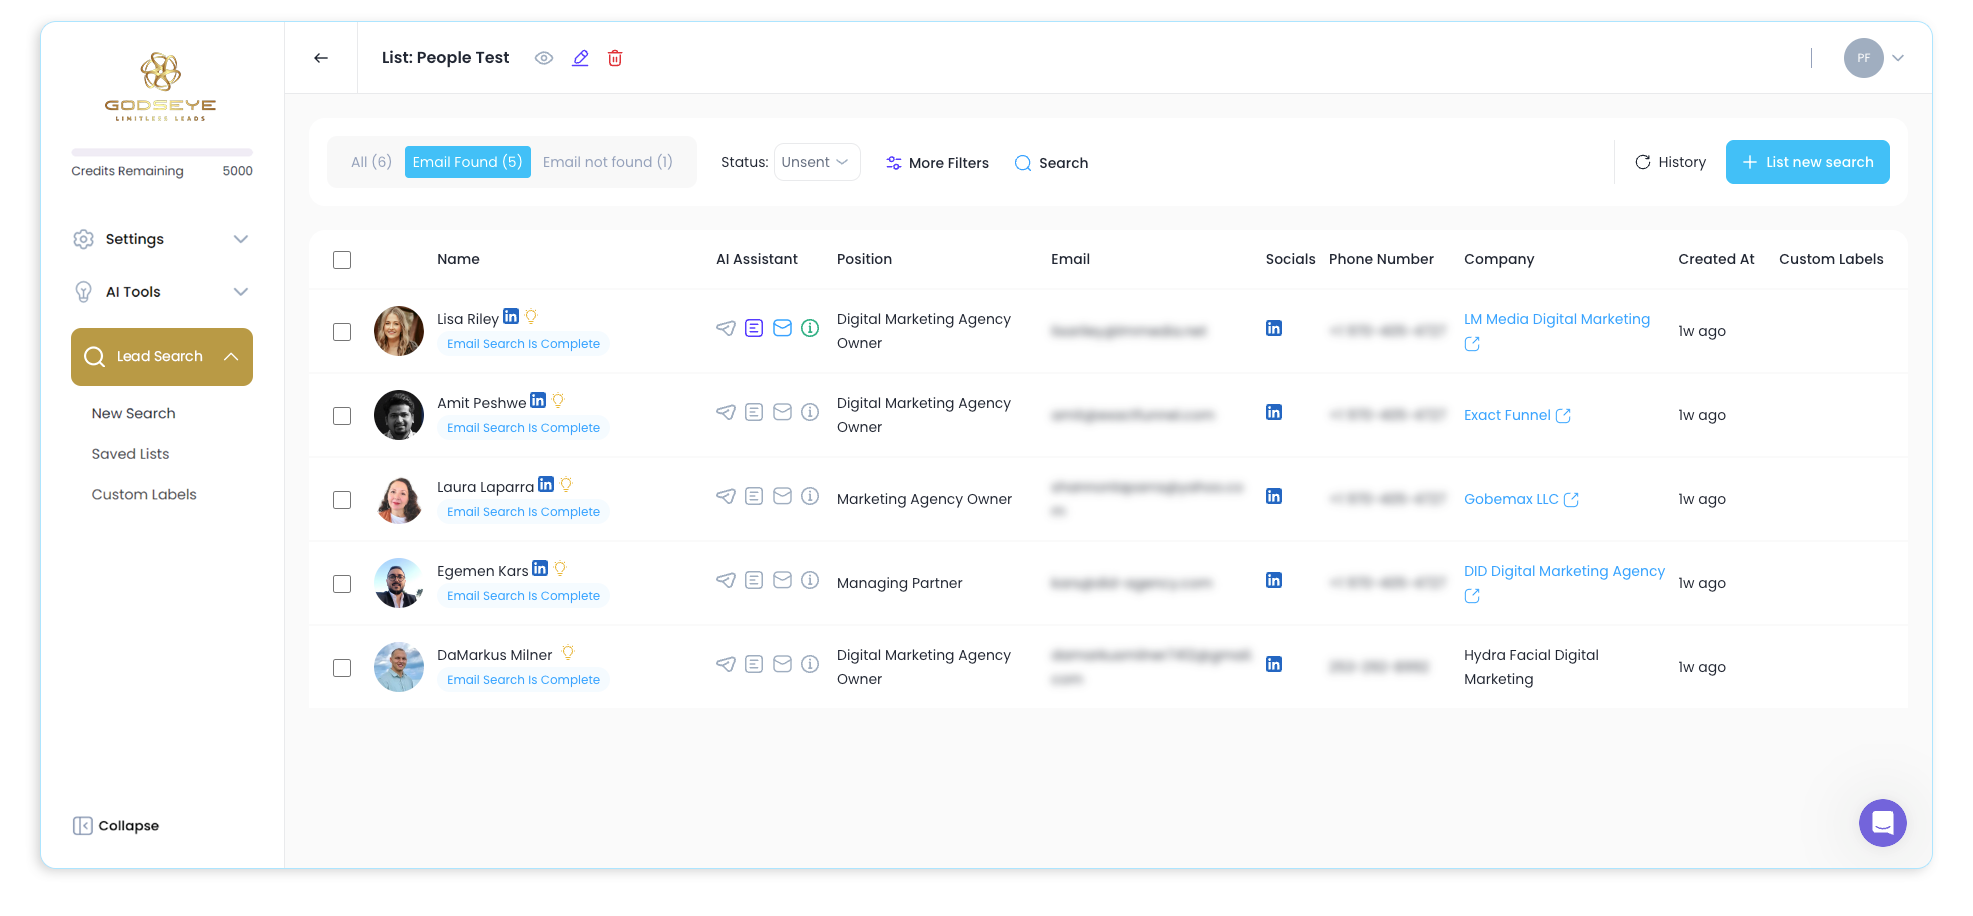Select the checkbox for Lisa Riley
Viewport: 1973px width, 916px height.
tap(342, 332)
